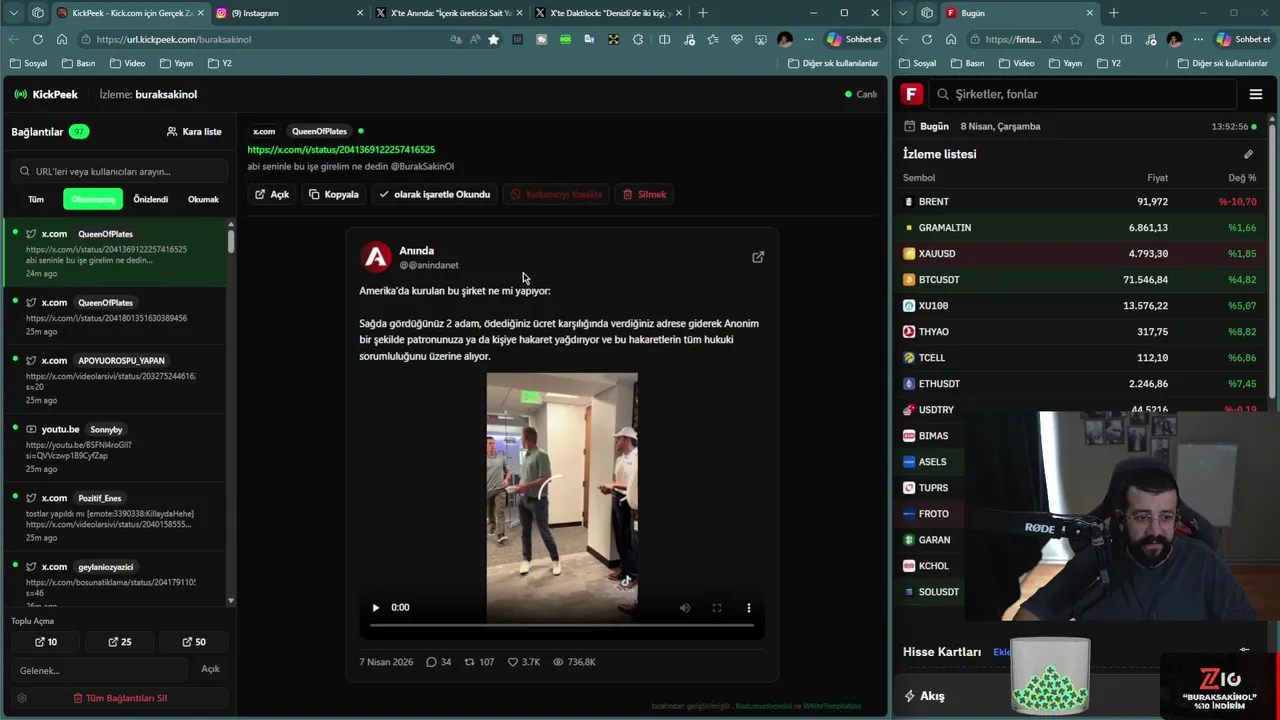This screenshot has height=720, width=1280.
Task: Switch to X'te Daktilock browser tab
Action: [x=607, y=13]
